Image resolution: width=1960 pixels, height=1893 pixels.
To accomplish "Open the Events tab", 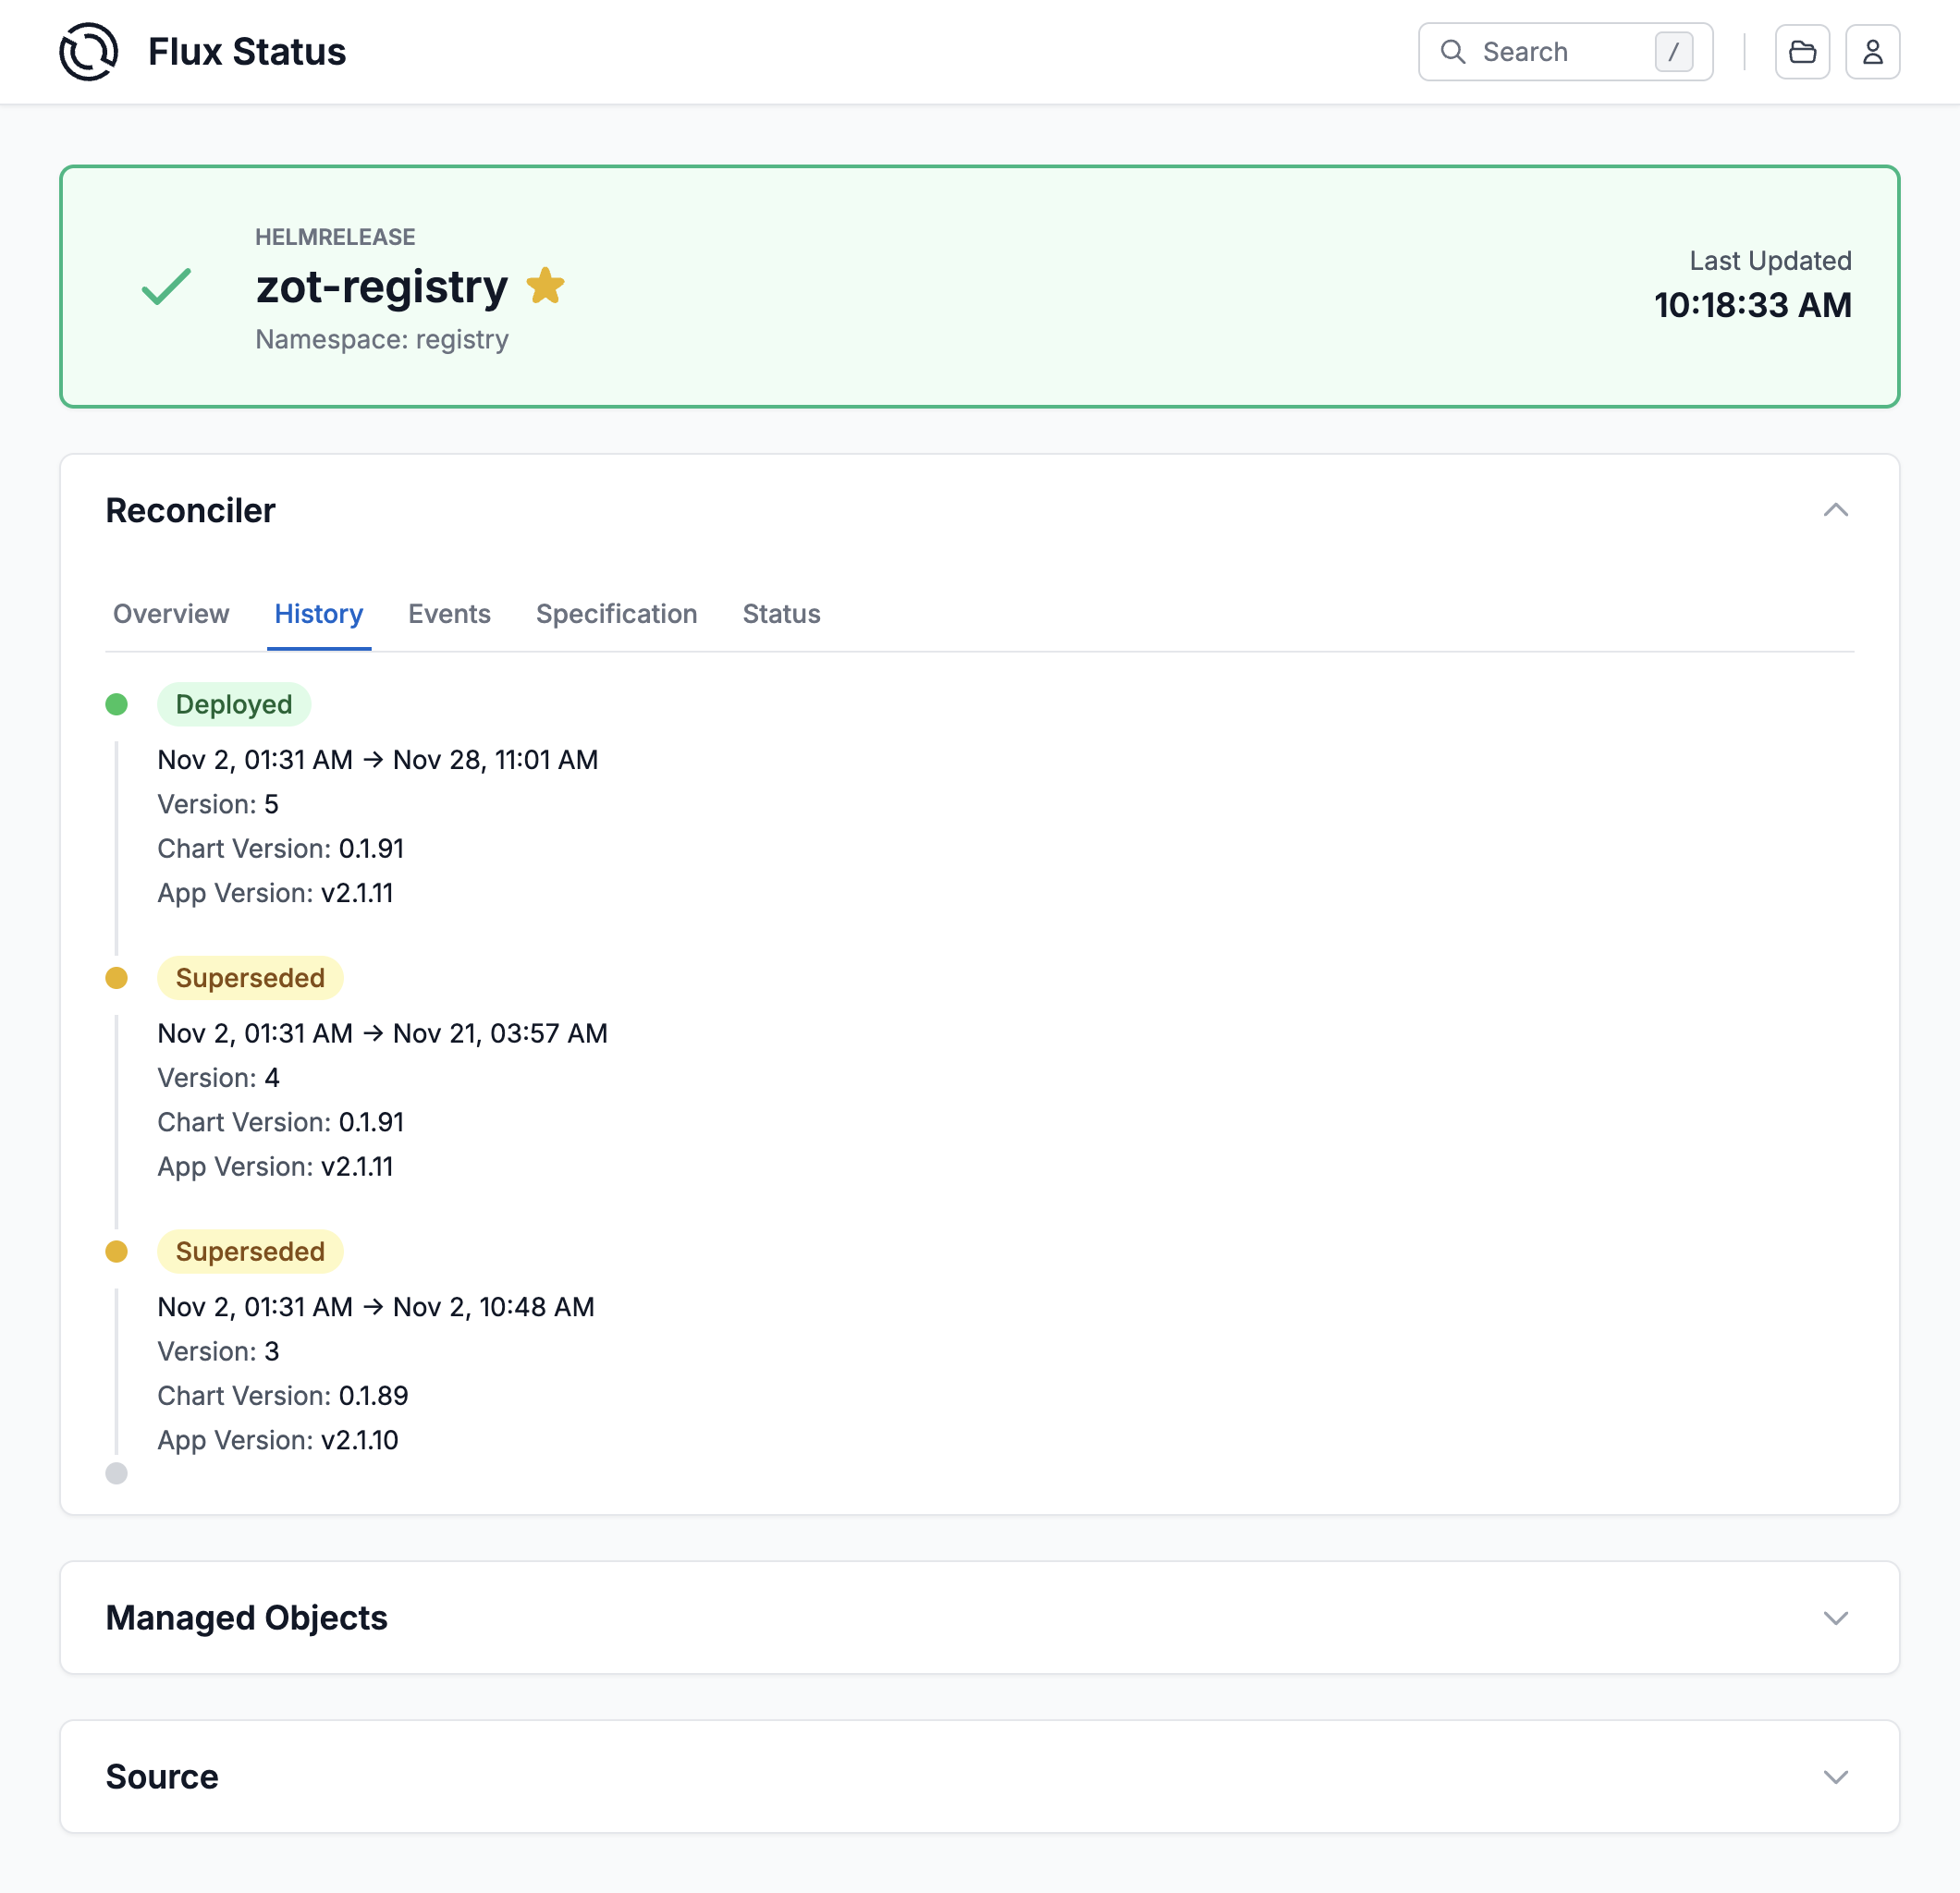I will click(x=449, y=613).
